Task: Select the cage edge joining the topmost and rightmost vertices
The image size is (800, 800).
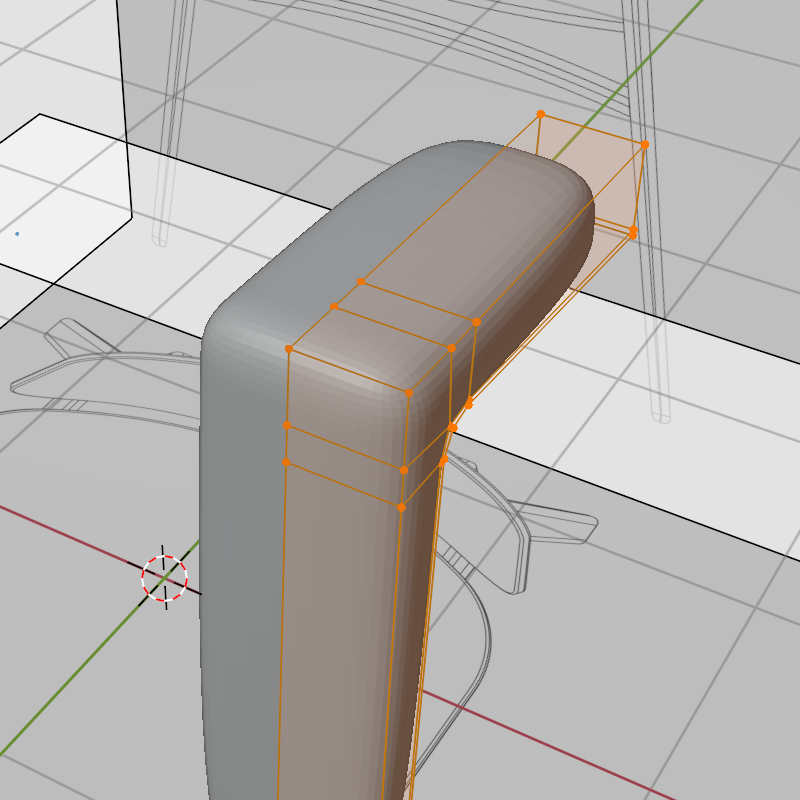Action: [x=593, y=130]
